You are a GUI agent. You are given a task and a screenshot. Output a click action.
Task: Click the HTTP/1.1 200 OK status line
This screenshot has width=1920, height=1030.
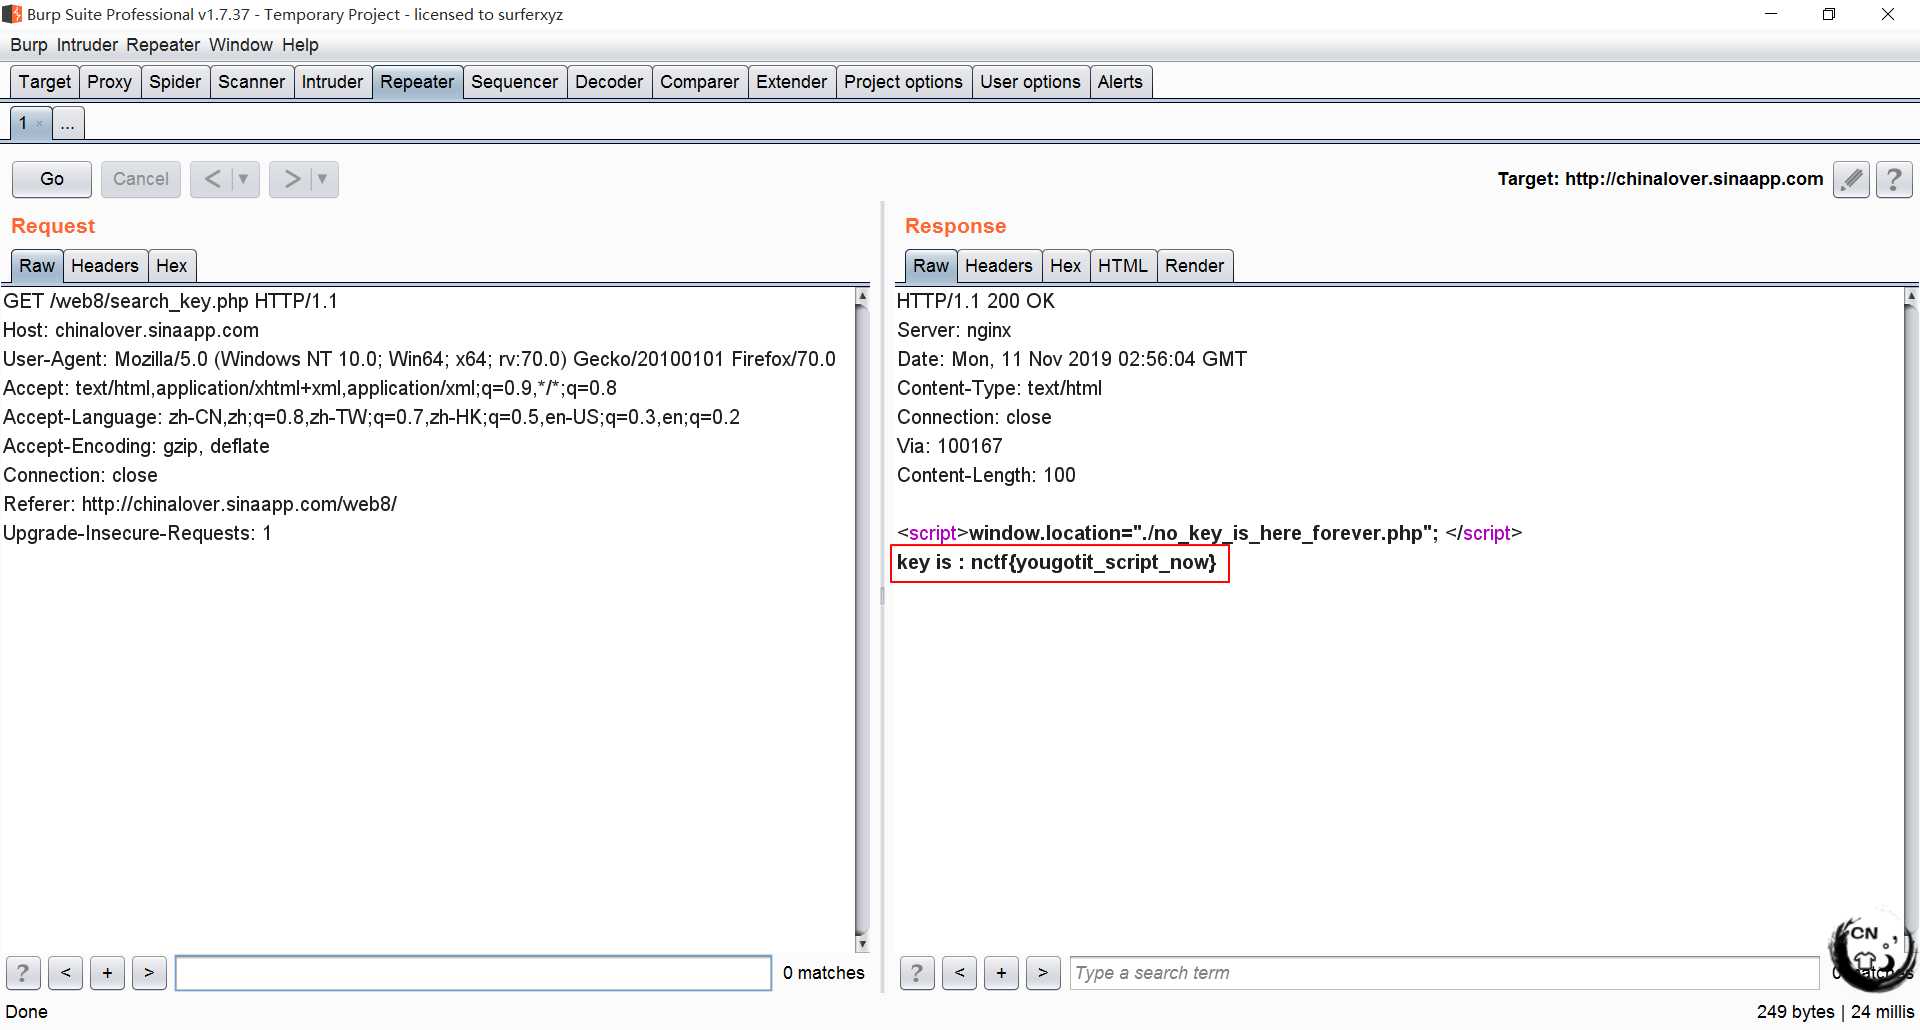(975, 301)
